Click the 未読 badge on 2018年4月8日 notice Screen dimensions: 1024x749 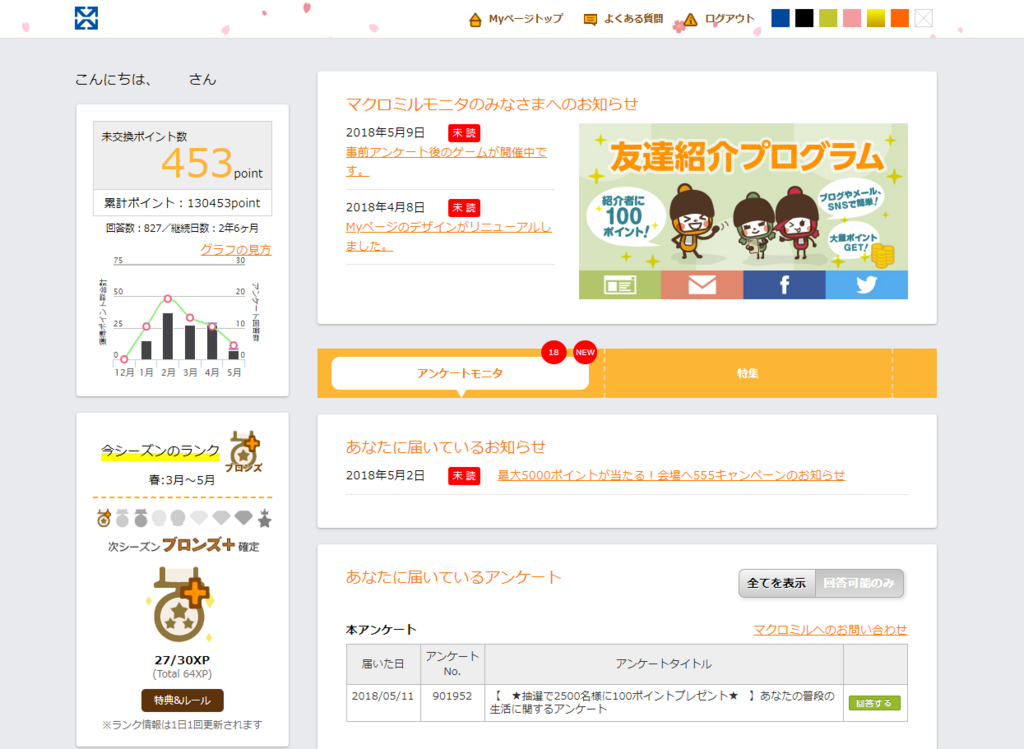point(464,208)
